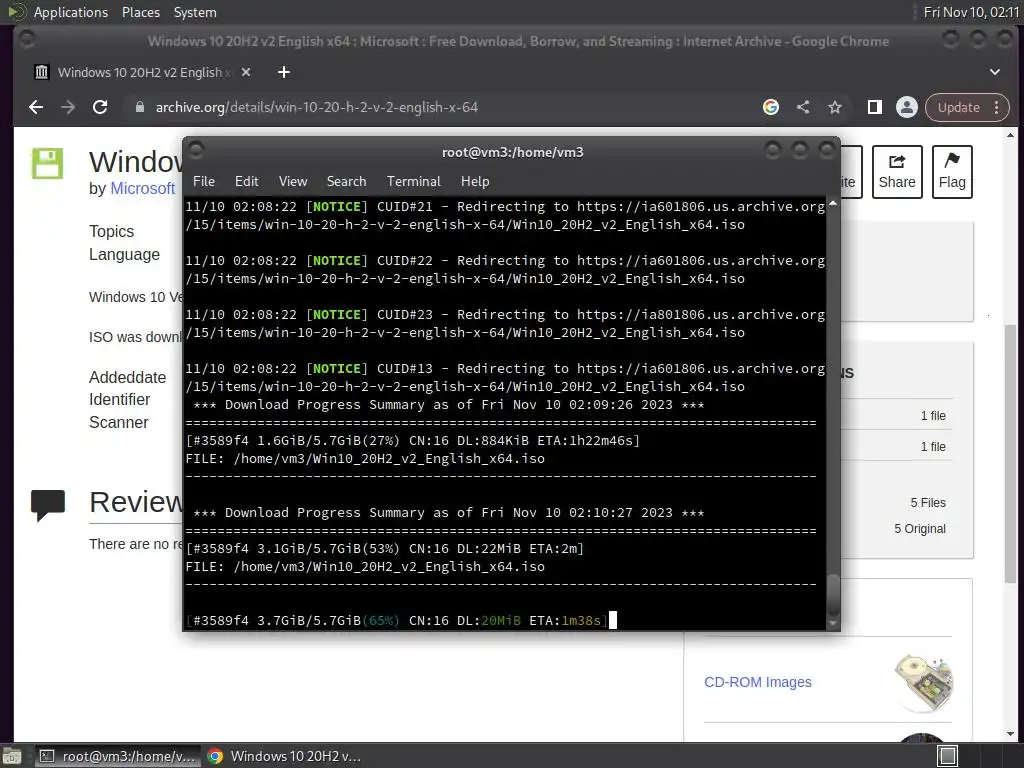The image size is (1024, 768).
Task: Click the terminal scrollbar up arrow
Action: click(833, 204)
